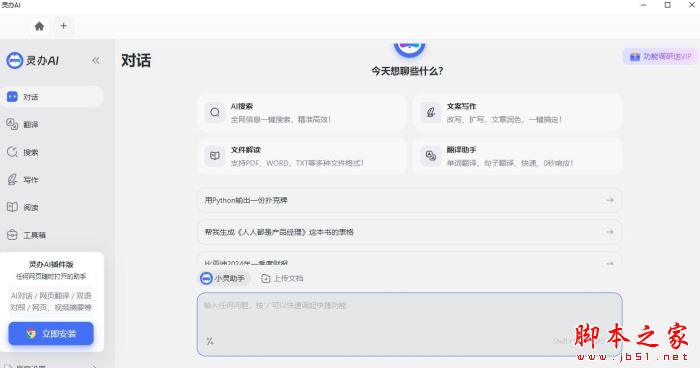Click the 写作 pen icon
This screenshot has height=368, width=700.
coord(12,180)
